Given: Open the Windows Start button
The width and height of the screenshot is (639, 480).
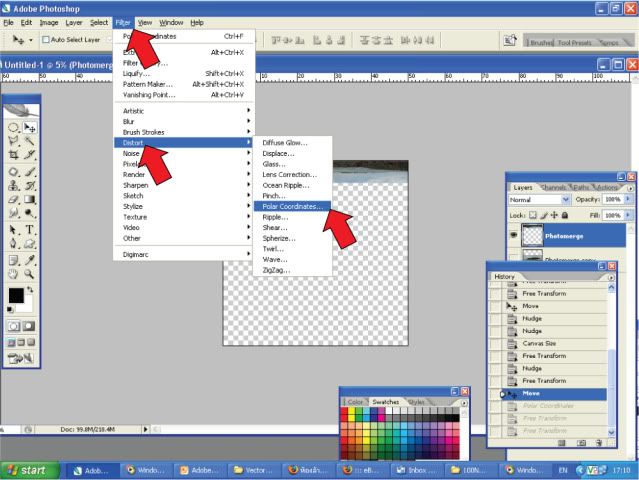Looking at the screenshot, I should (x=29, y=470).
